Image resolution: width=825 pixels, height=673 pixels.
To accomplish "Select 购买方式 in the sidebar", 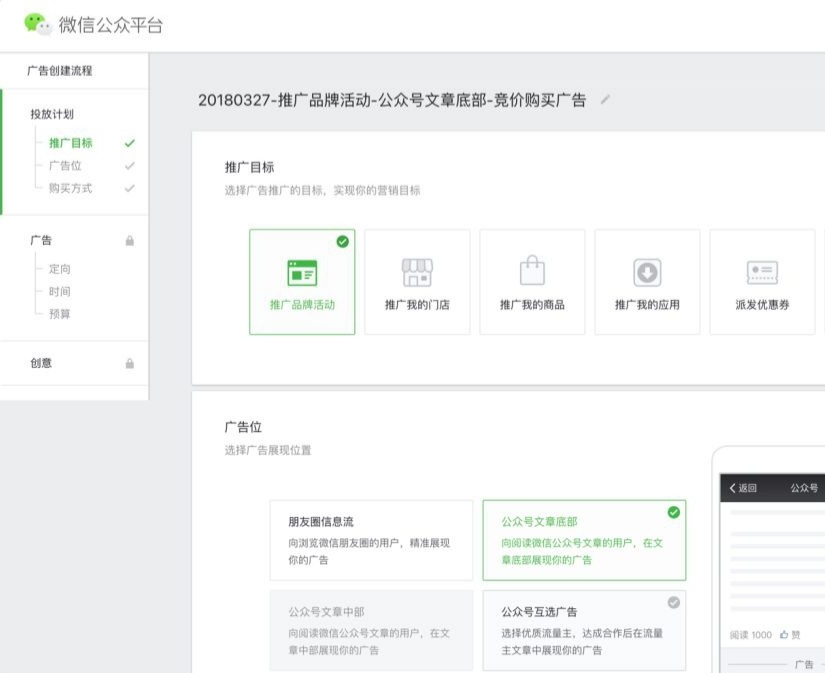I will click(71, 188).
